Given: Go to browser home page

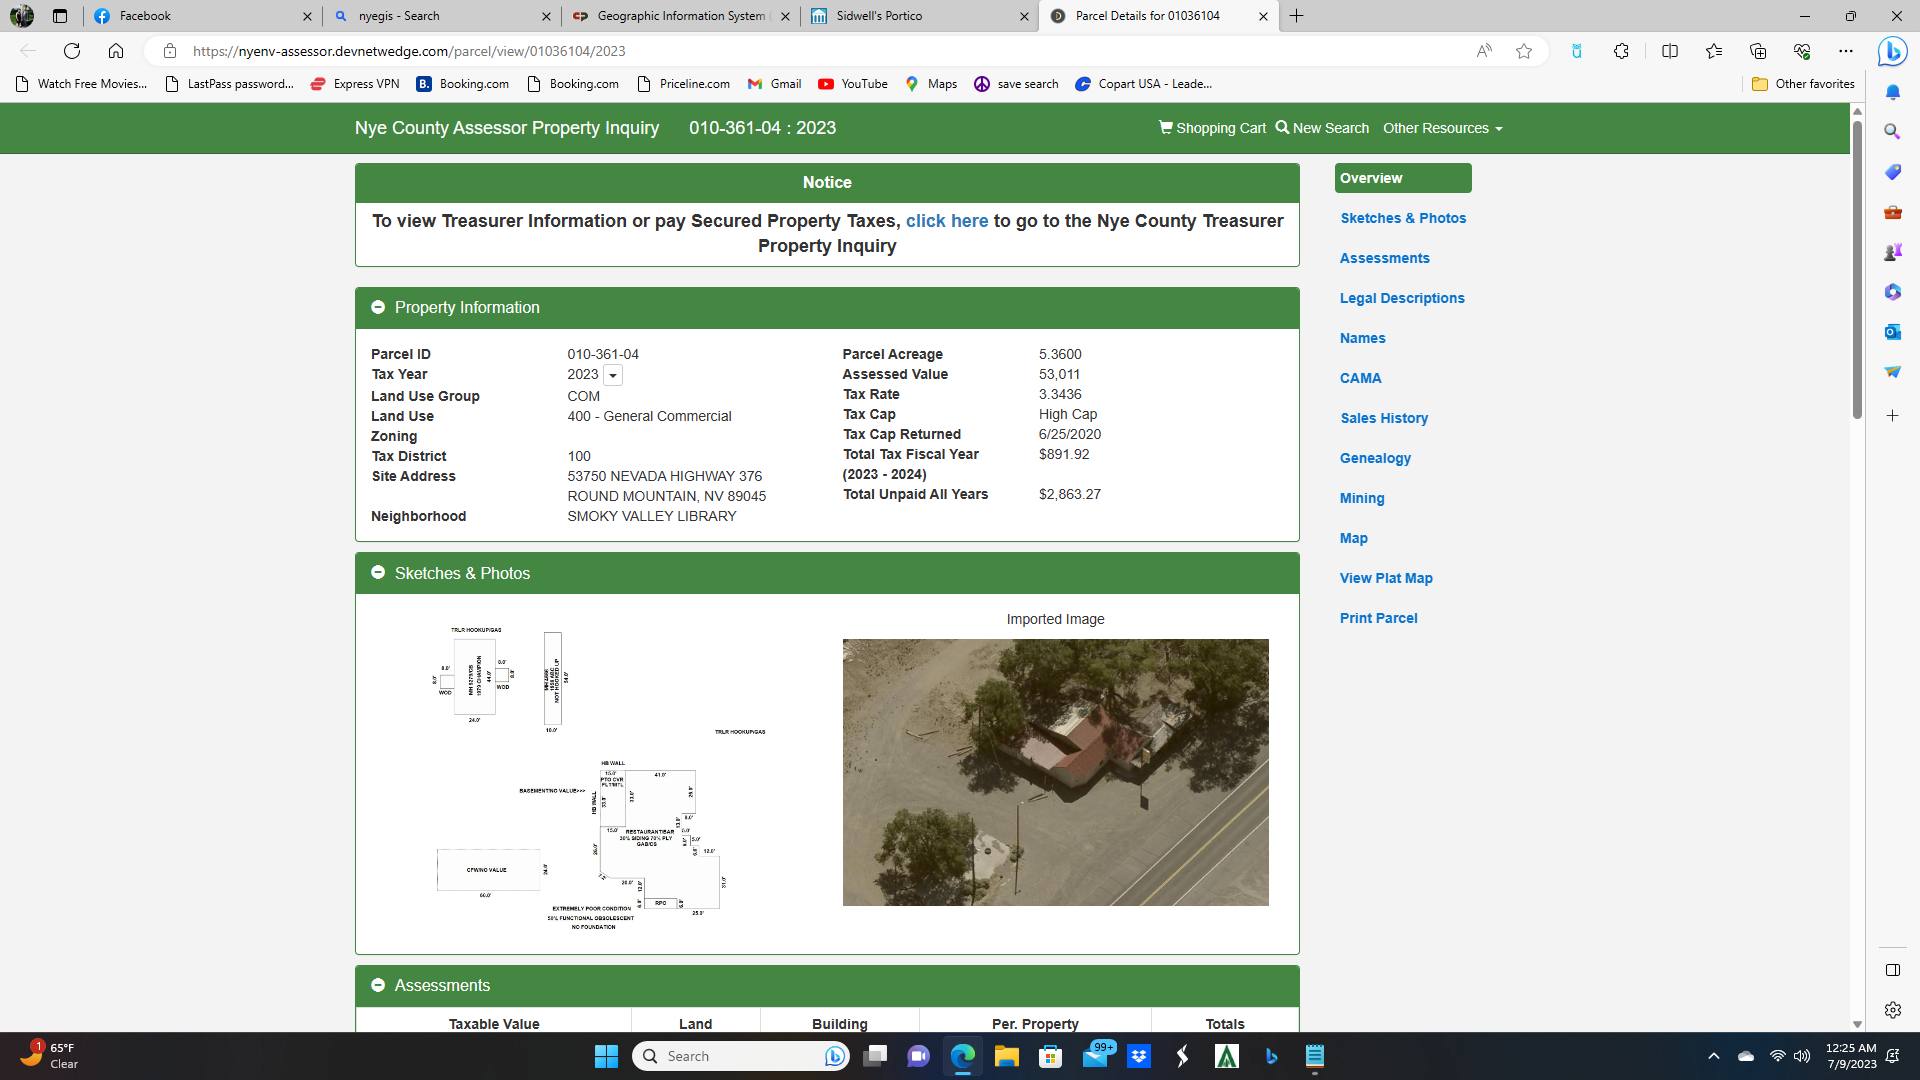Looking at the screenshot, I should point(116,51).
